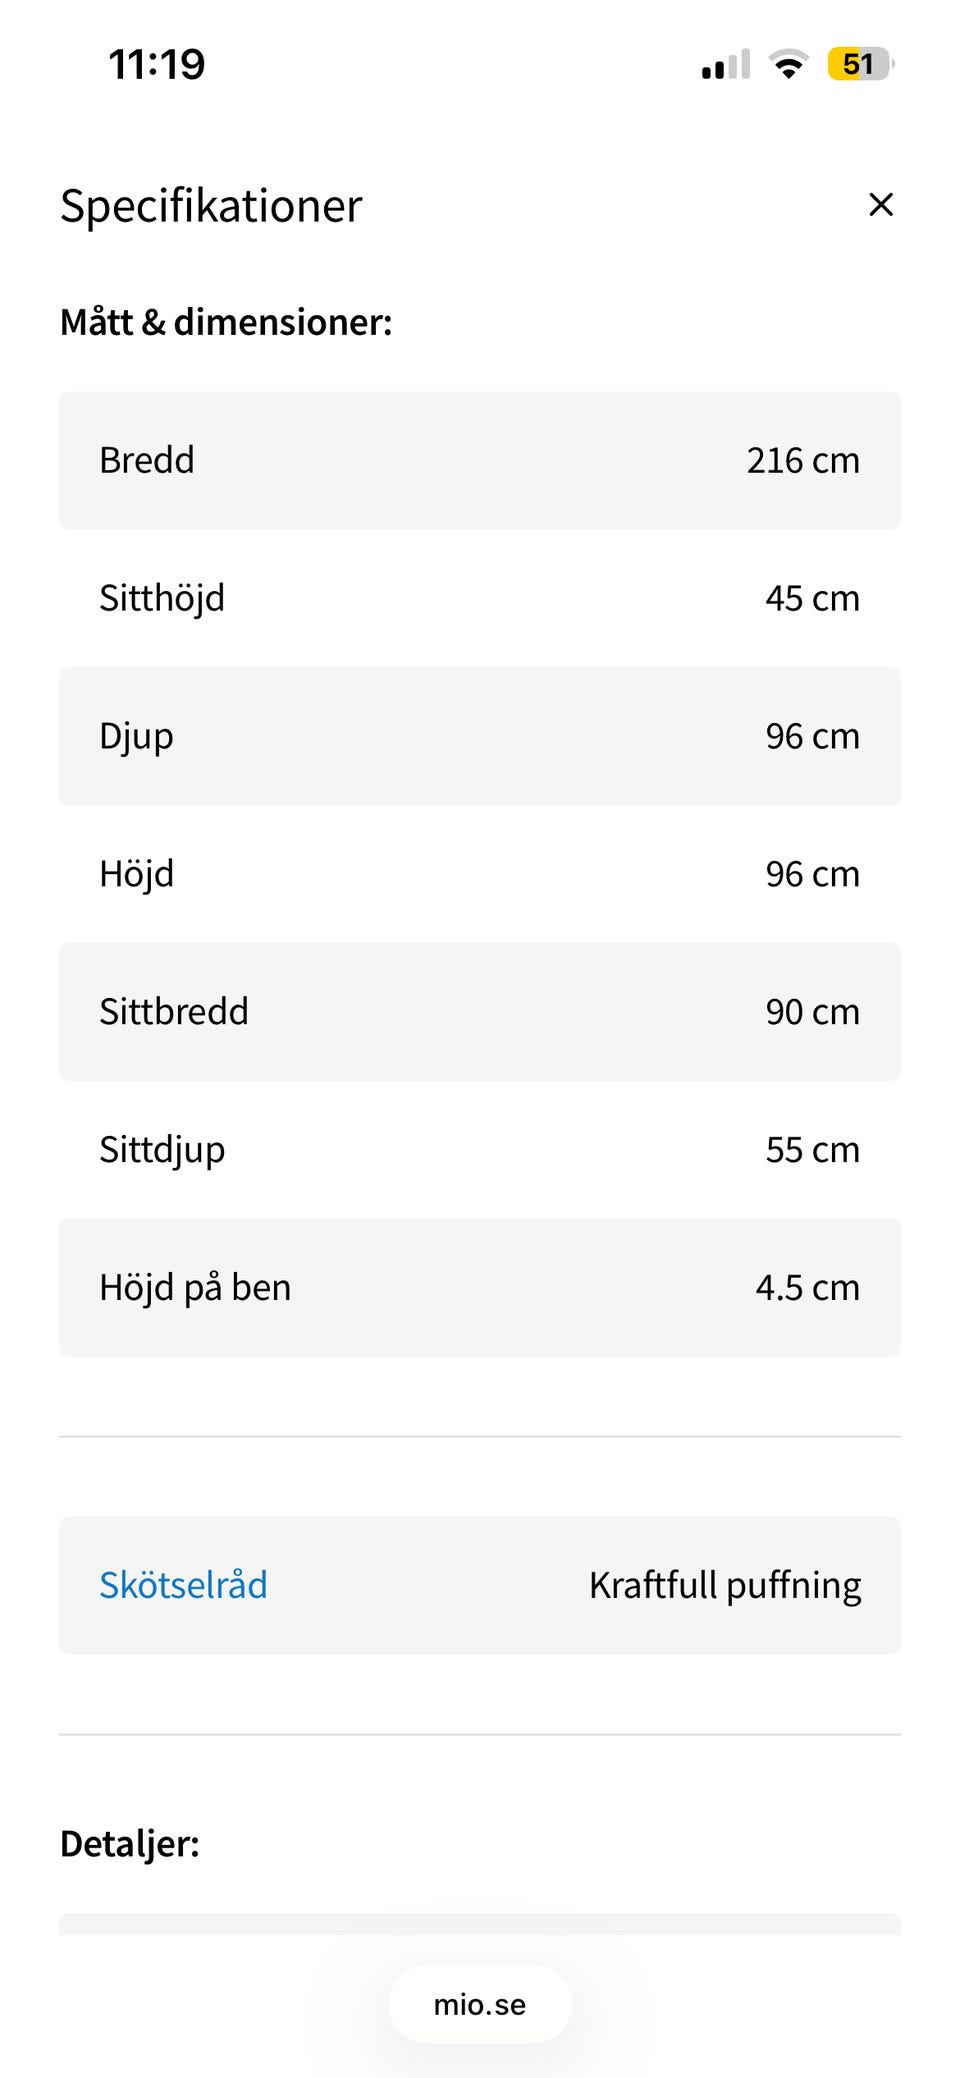
Task: Select the Höjd row label
Action: 137,874
